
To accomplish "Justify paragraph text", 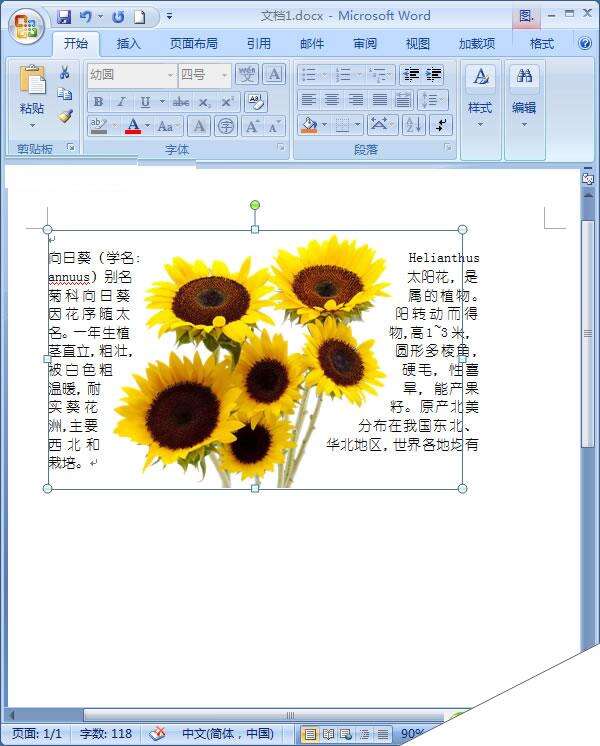I will pyautogui.click(x=379, y=100).
